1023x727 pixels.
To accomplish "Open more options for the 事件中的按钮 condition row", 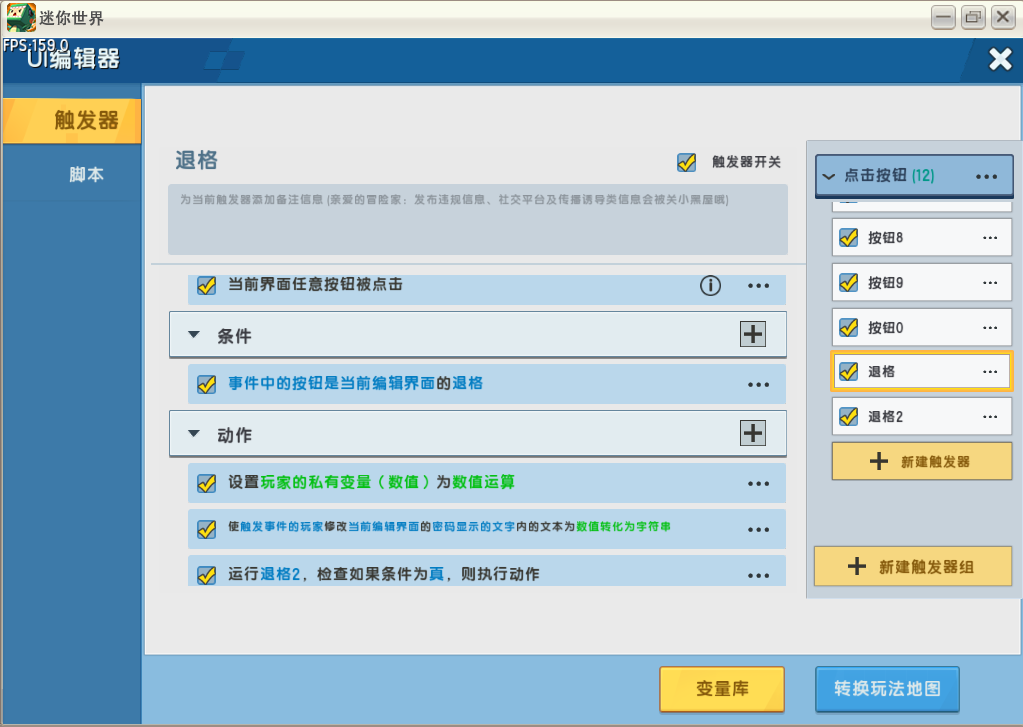I will click(758, 385).
